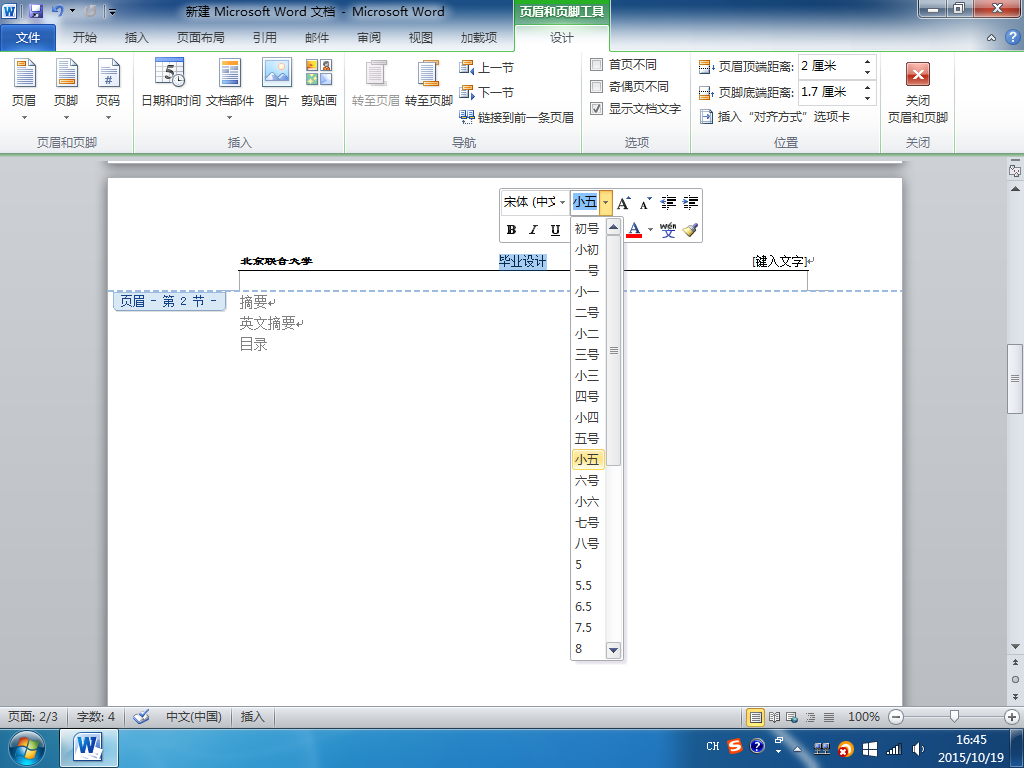
Task: Click Format Painter brush in mini toolbar
Action: pos(690,229)
